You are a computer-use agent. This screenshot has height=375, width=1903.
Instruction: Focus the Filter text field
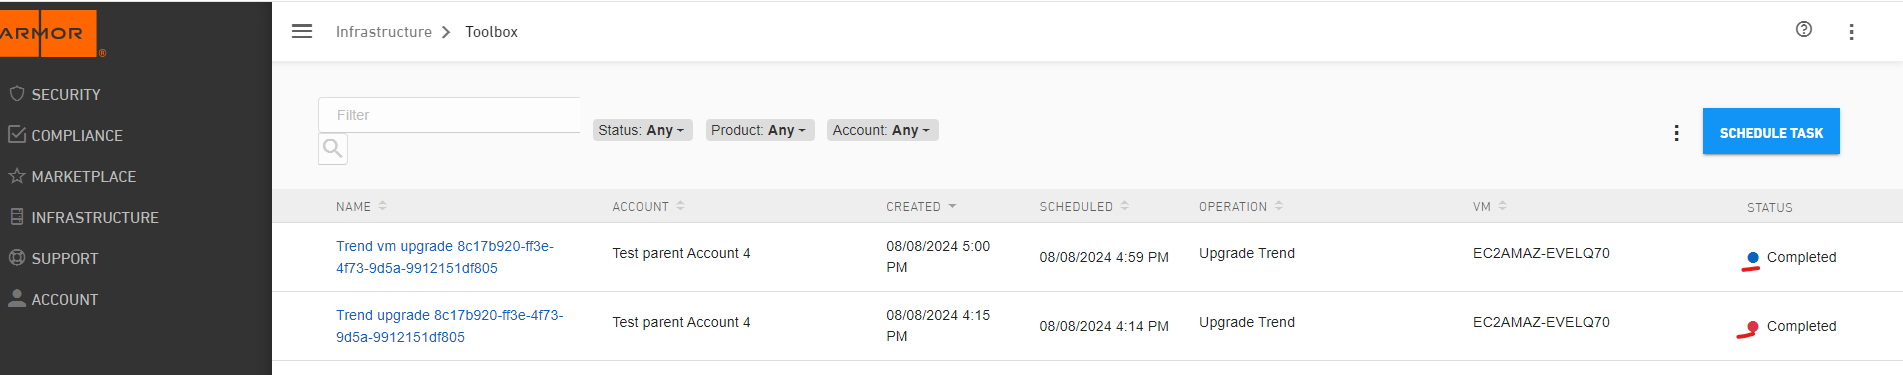pos(449,115)
